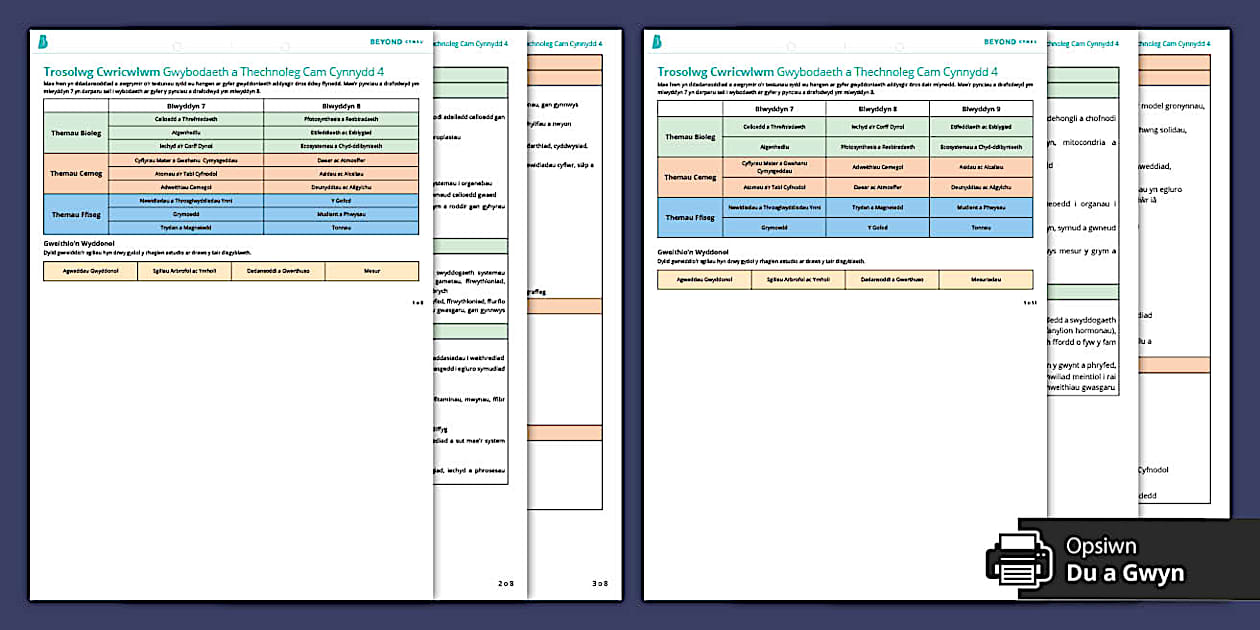Click the '3 o 8' page number
The width and height of the screenshot is (1260, 630).
(599, 583)
